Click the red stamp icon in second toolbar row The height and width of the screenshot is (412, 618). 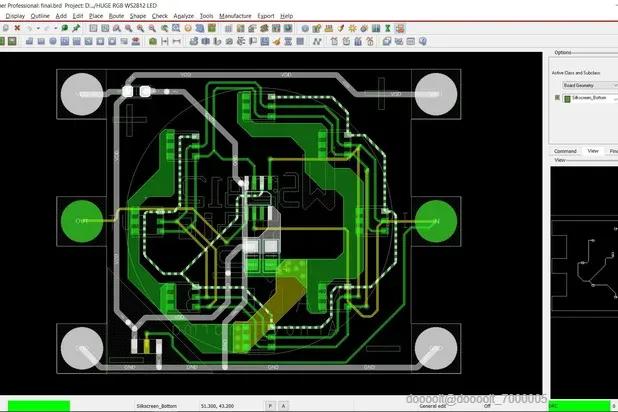pos(136,41)
